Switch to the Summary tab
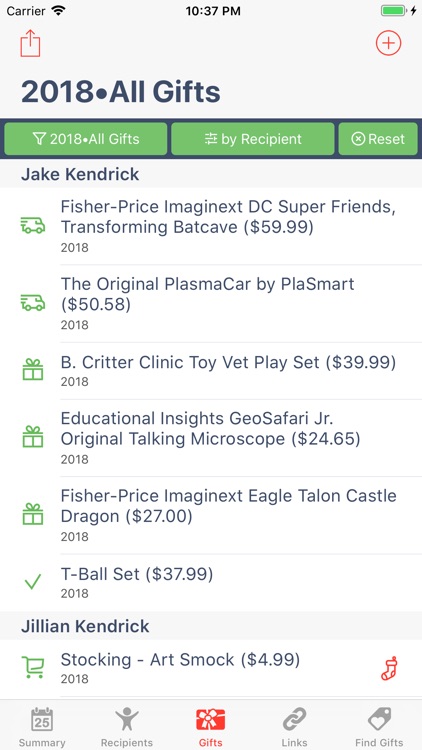This screenshot has height=750, width=422. coord(42,727)
